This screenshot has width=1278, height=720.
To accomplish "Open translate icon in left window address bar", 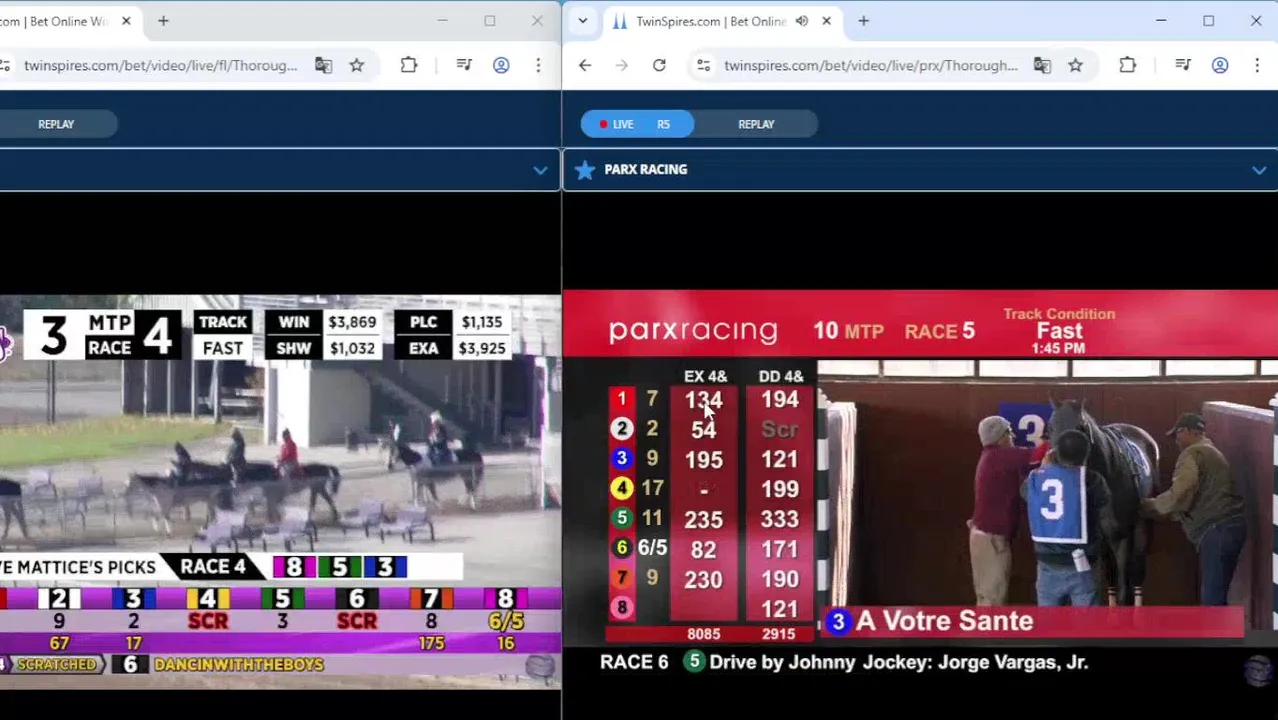I will tap(323, 65).
